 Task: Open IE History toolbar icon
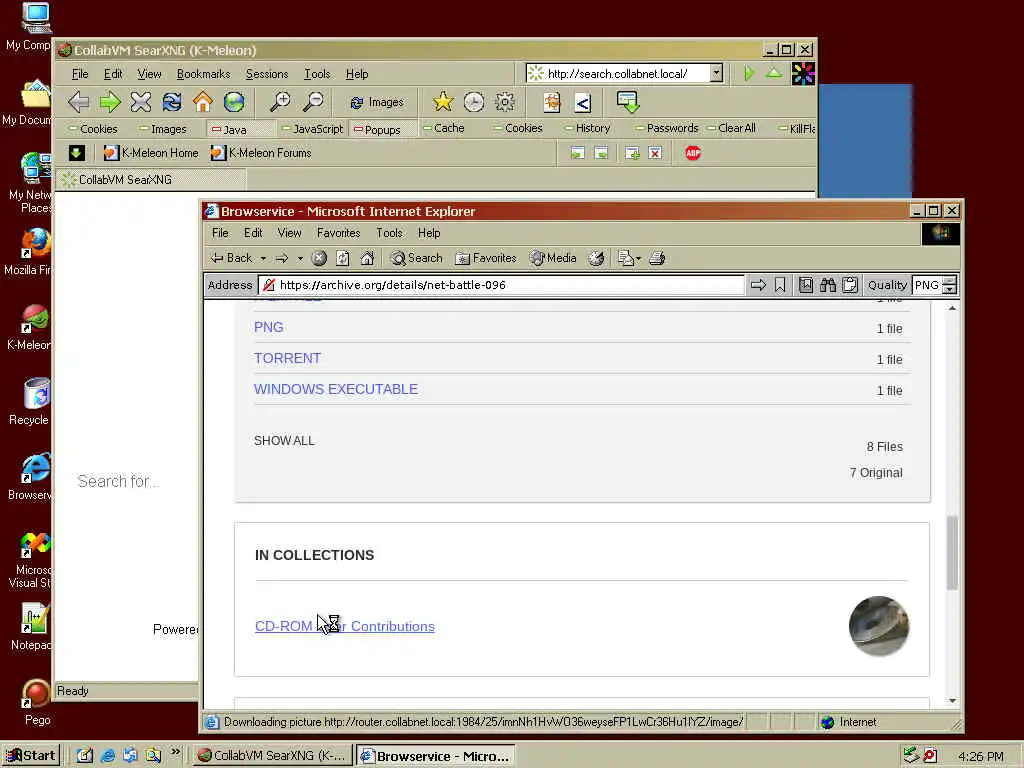click(596, 258)
